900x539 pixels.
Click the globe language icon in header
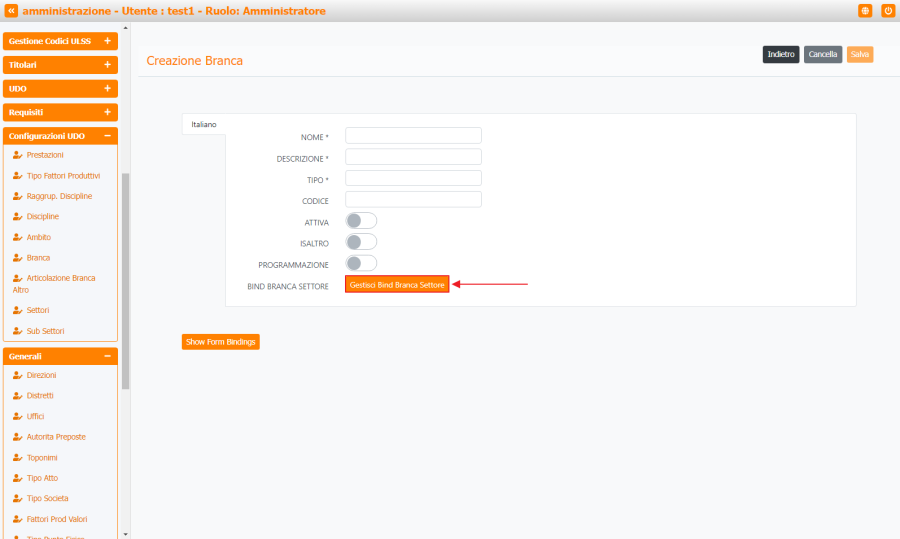point(865,11)
